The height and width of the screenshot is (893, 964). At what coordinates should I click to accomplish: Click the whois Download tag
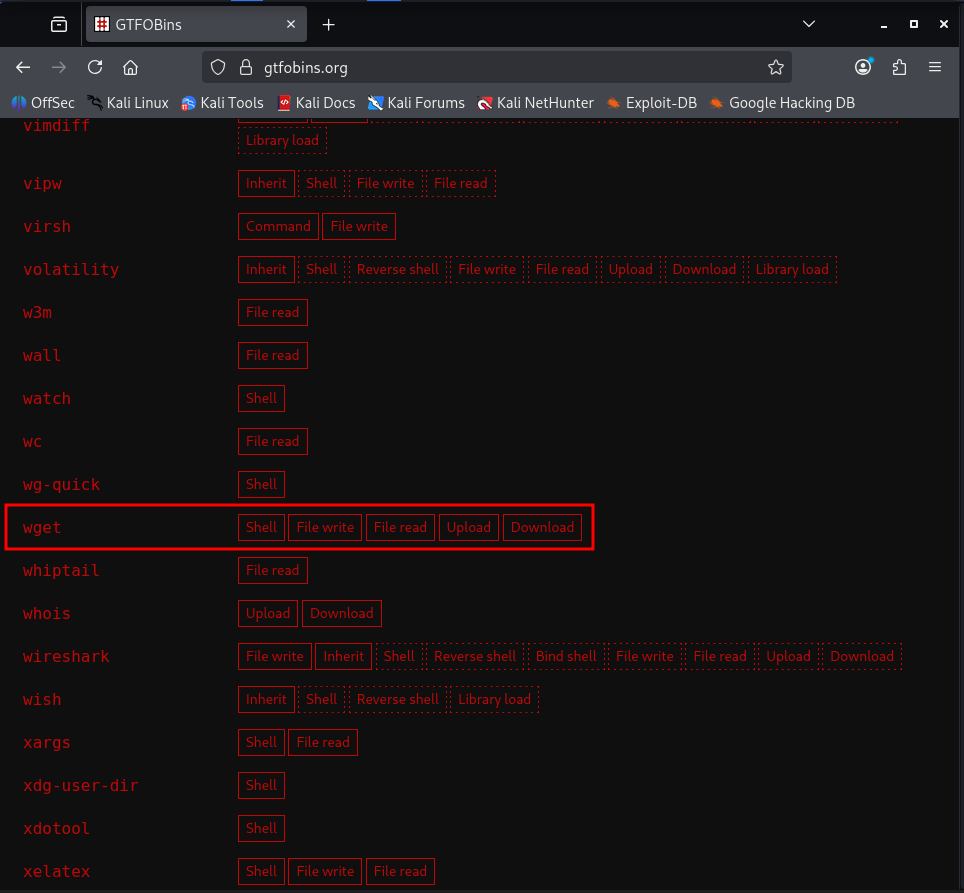pyautogui.click(x=342, y=613)
